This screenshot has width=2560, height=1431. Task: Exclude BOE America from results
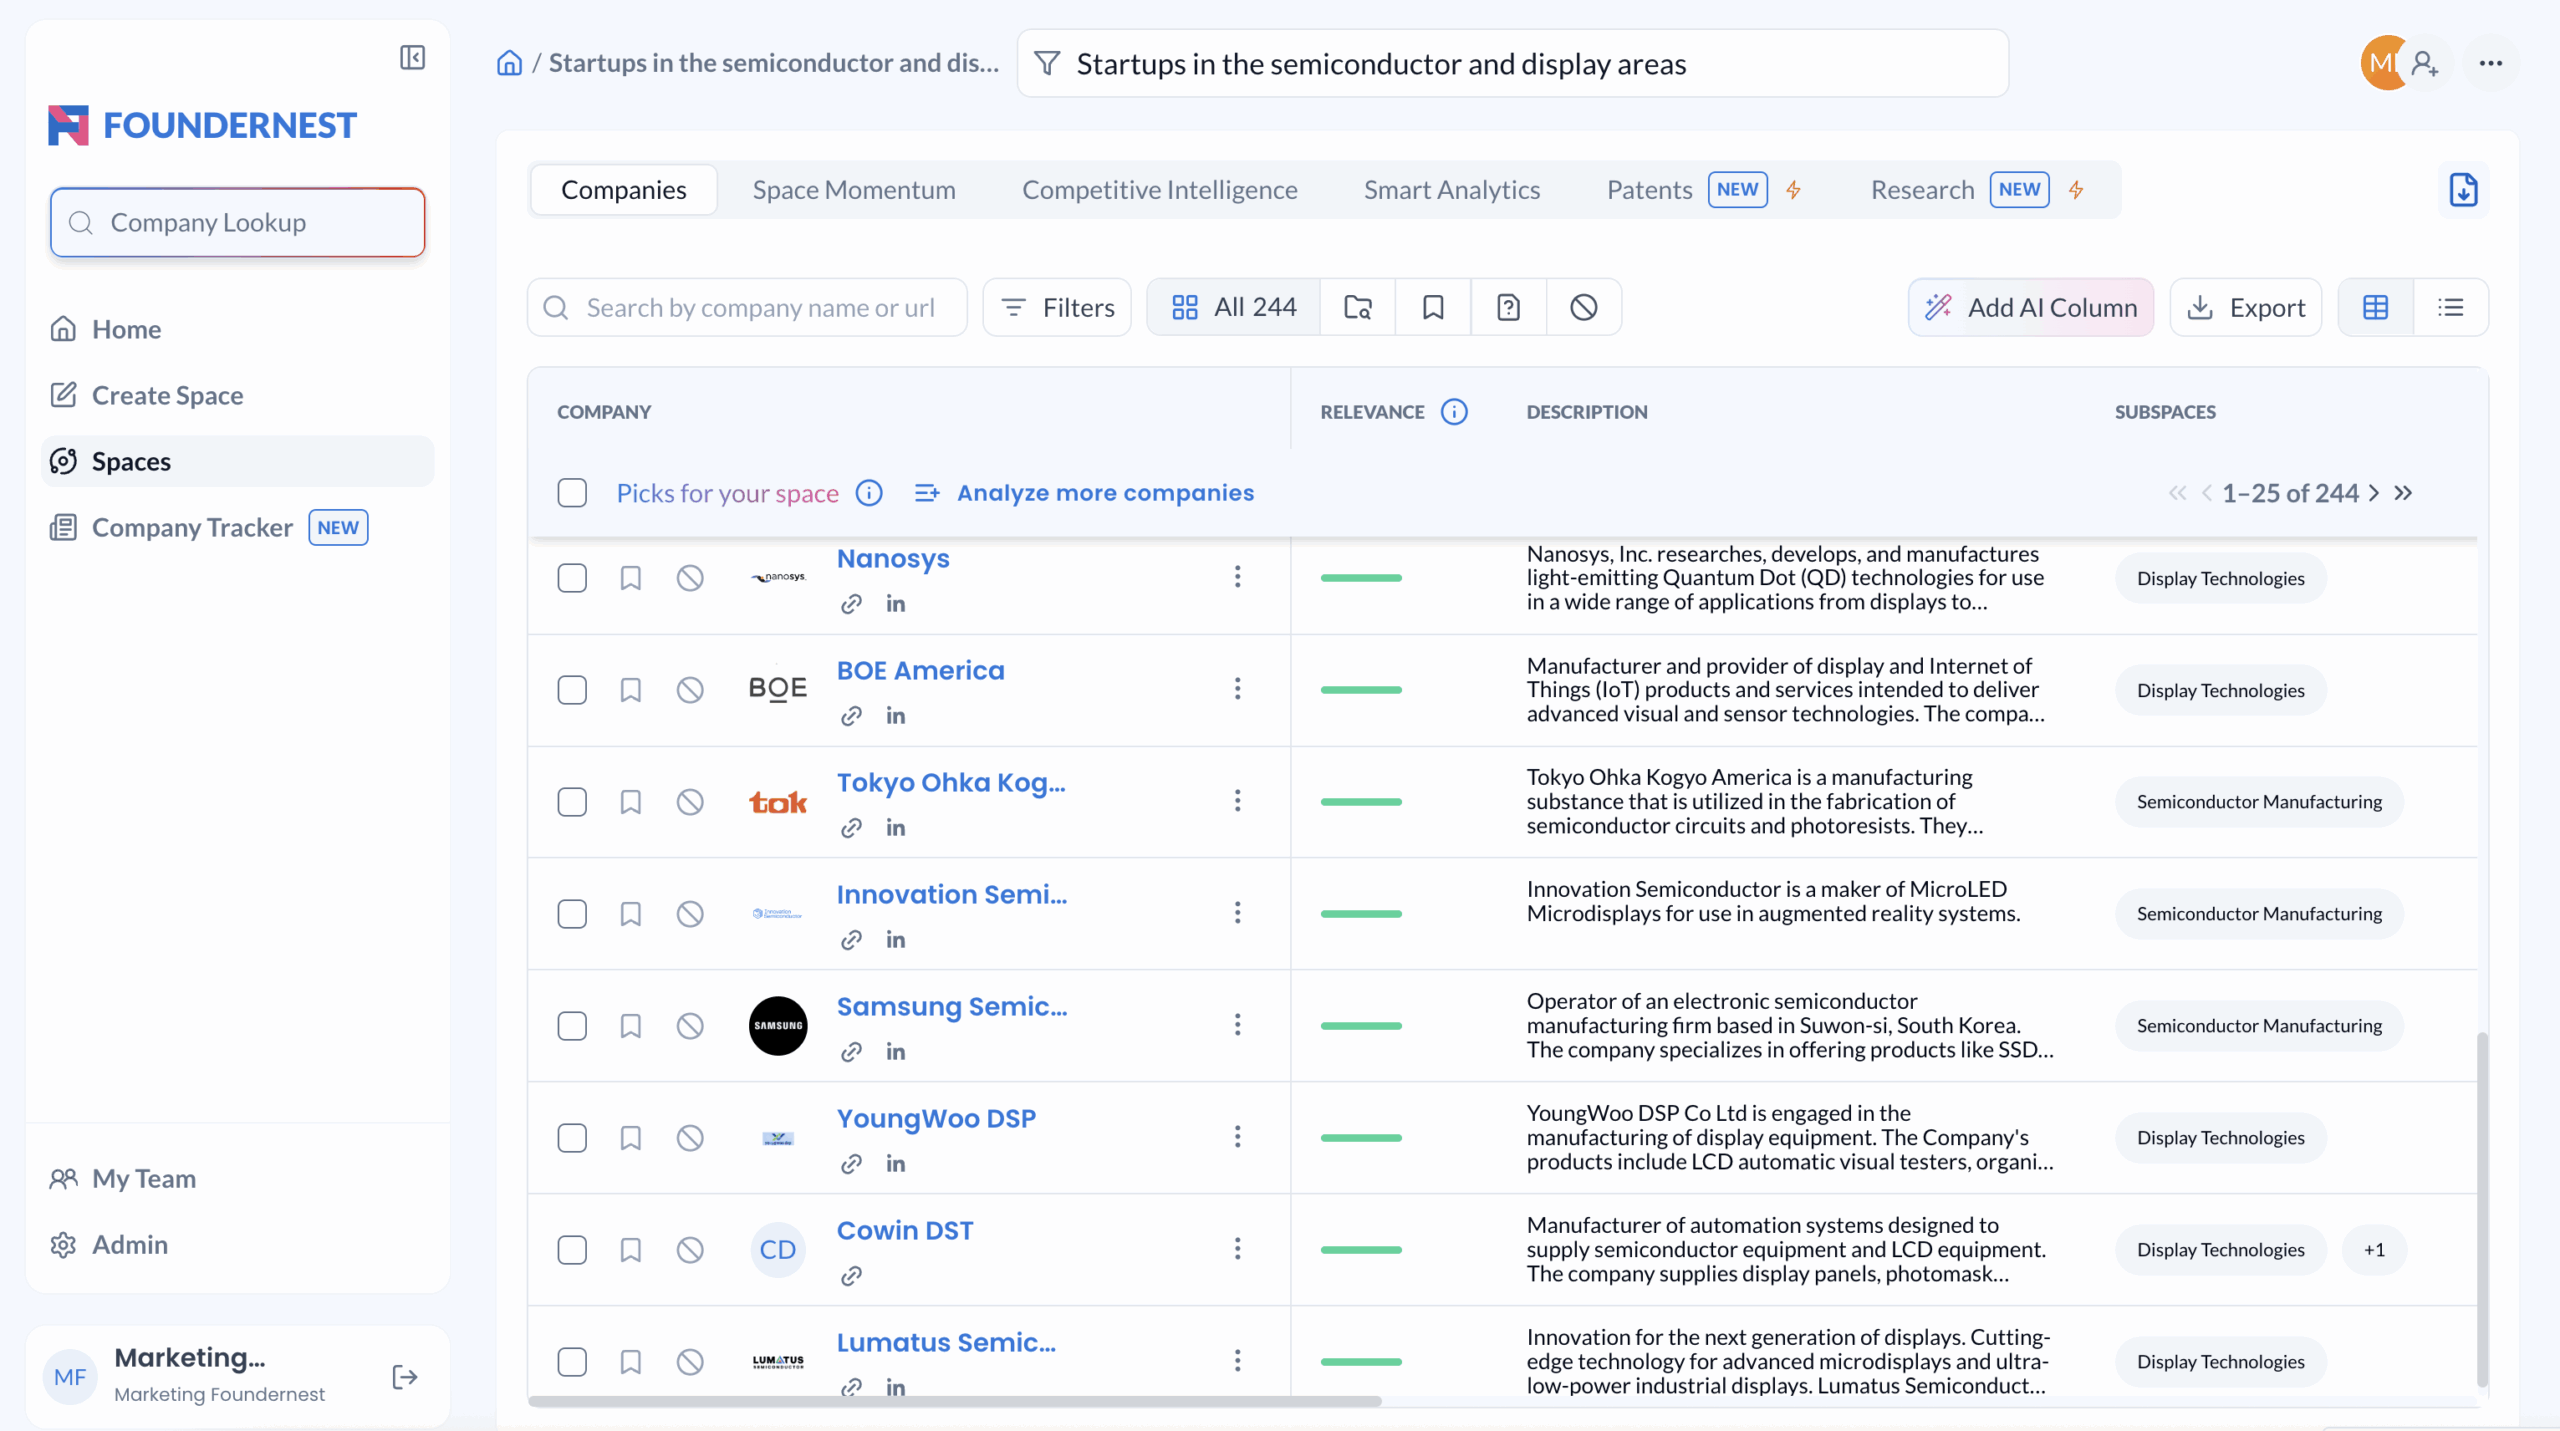pyautogui.click(x=690, y=690)
